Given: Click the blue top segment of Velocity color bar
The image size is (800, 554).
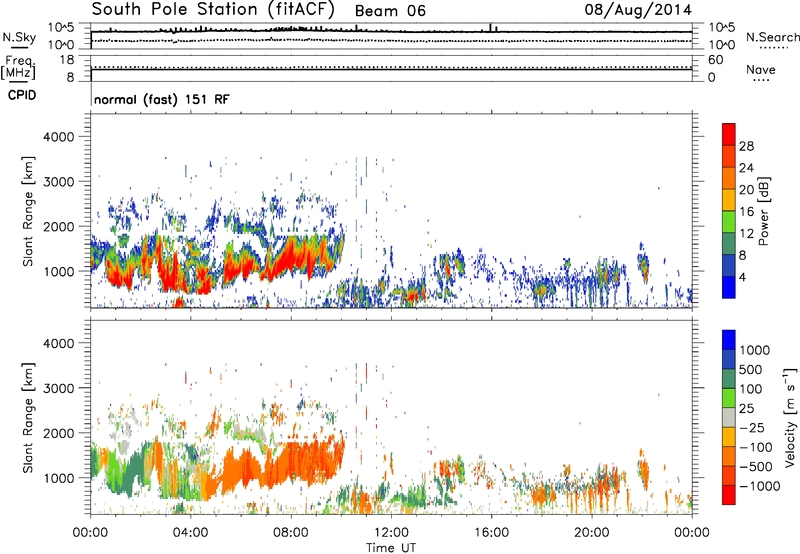Looking at the screenshot, I should pyautogui.click(x=729, y=340).
